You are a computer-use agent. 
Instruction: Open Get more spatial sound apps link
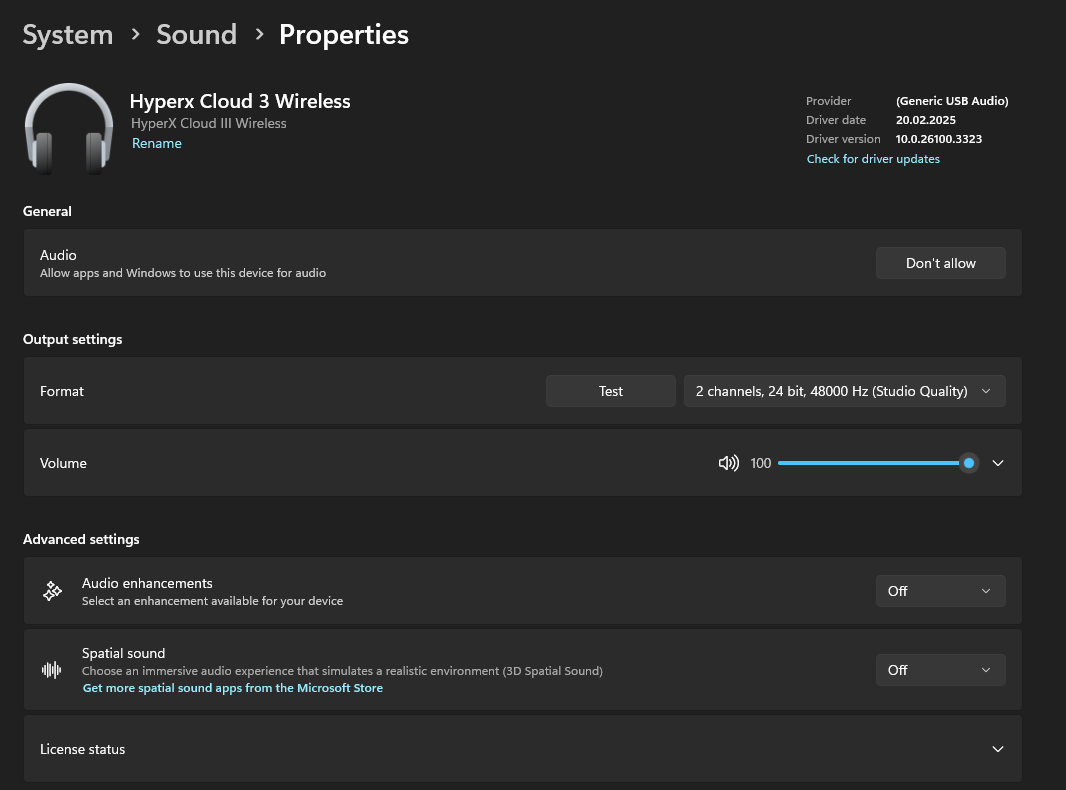pos(233,688)
